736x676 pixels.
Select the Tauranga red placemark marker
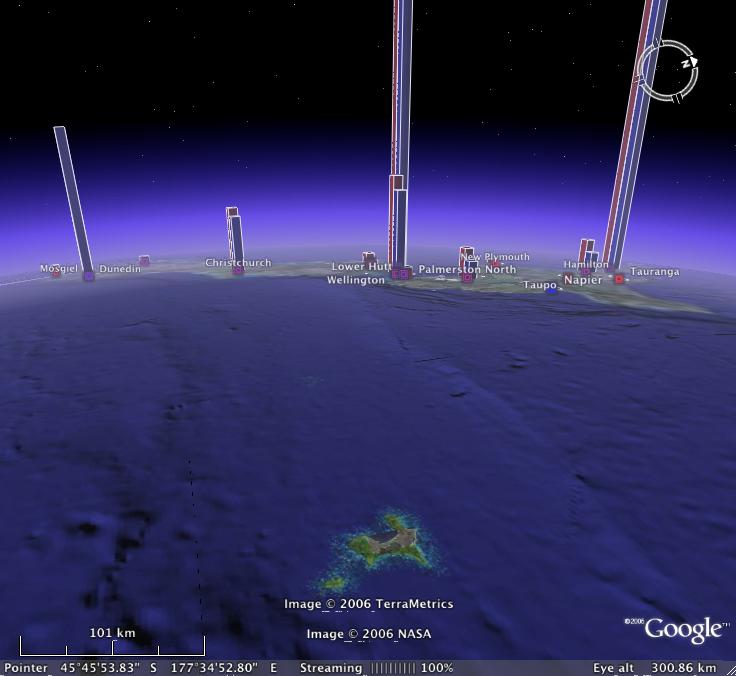click(619, 279)
